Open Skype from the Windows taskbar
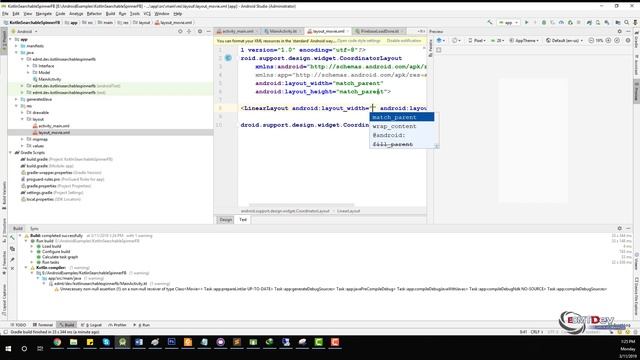Viewport: 640px width, 360px height. 106,342
